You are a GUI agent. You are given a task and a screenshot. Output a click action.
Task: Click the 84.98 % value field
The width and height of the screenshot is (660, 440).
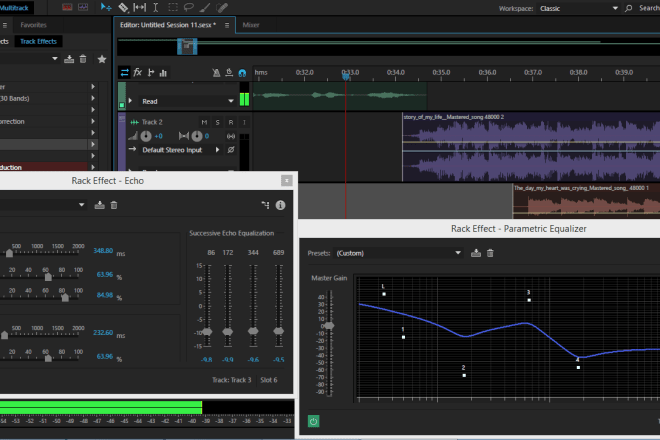coord(104,295)
